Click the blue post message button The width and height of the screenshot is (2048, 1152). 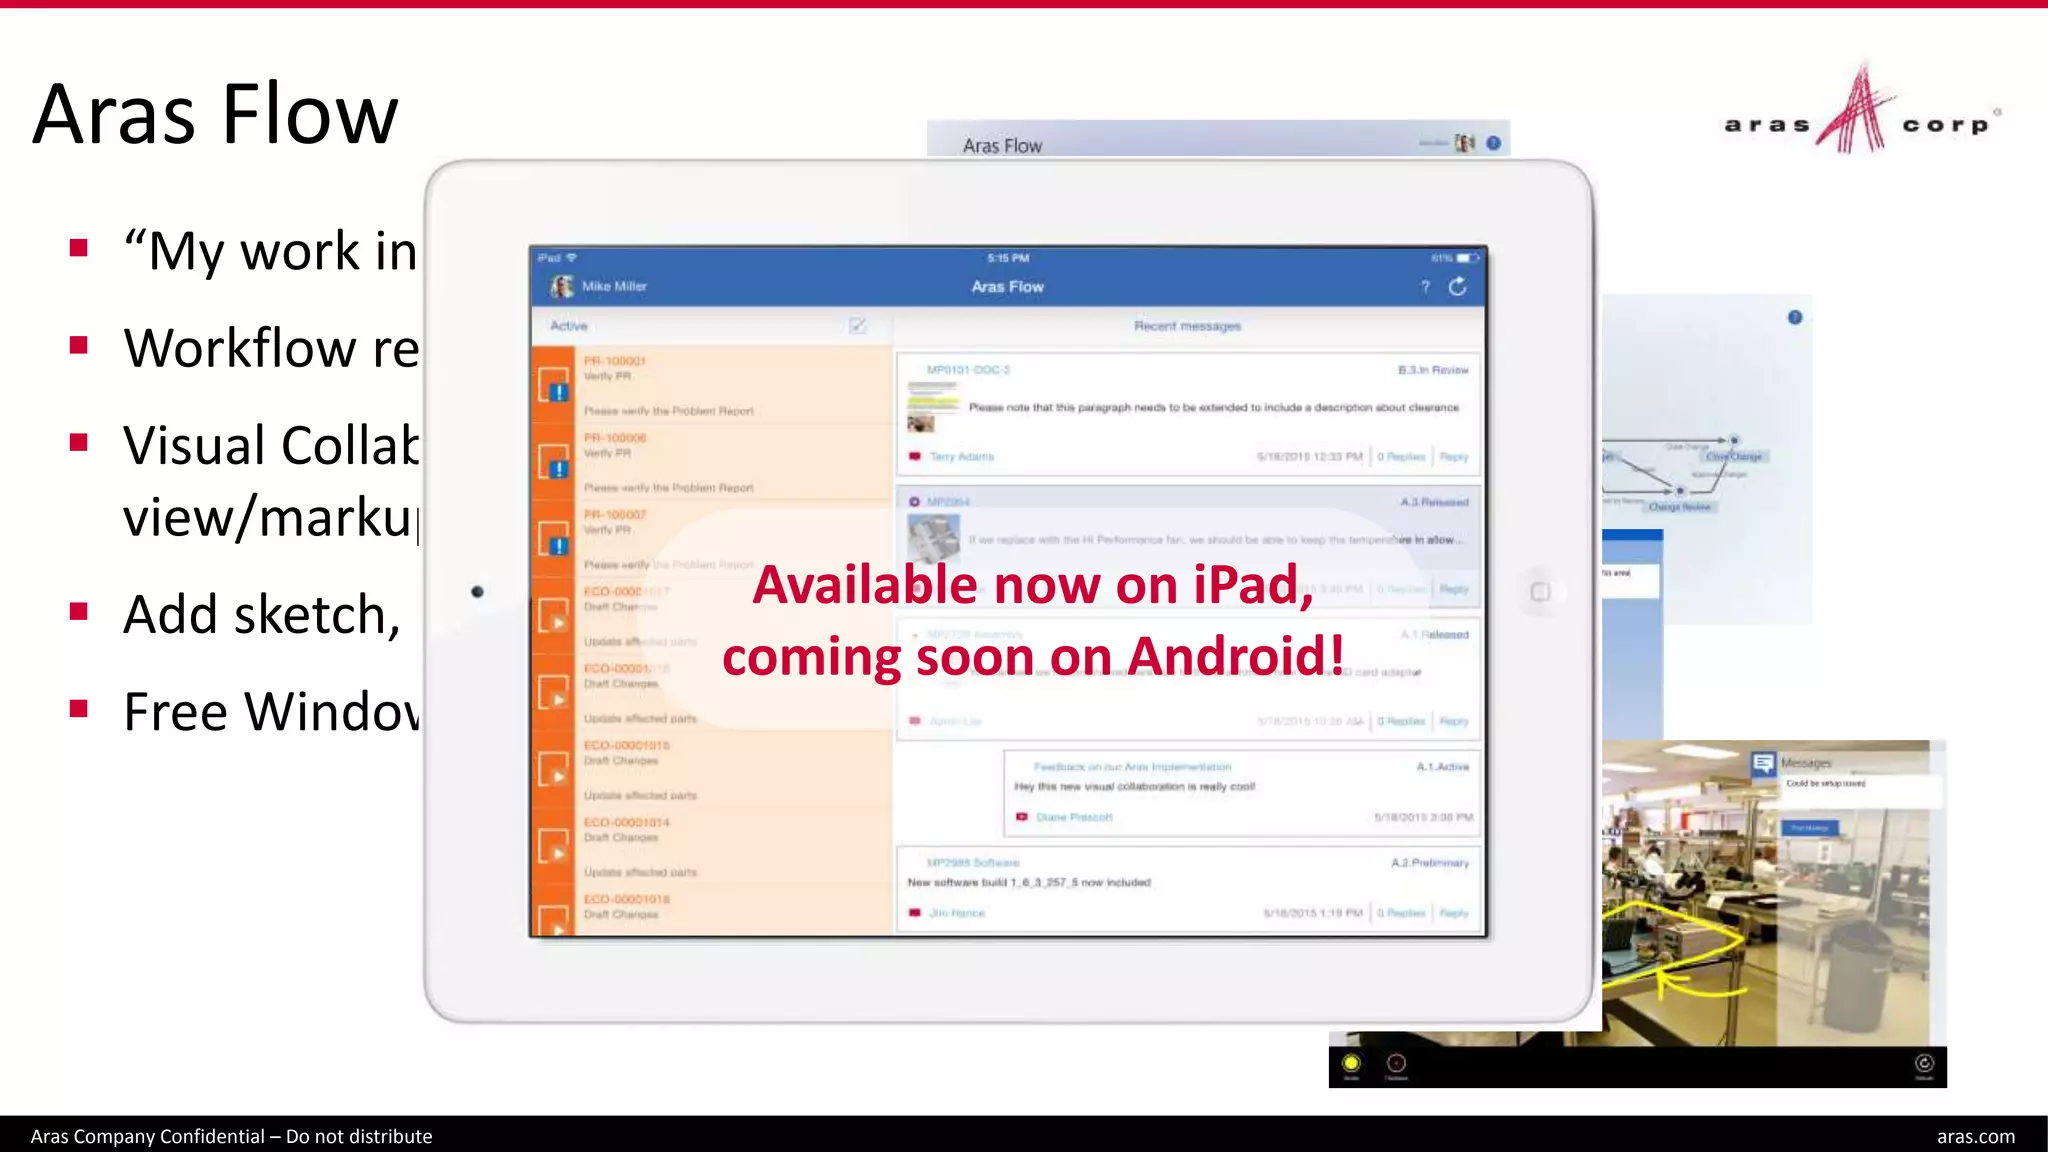point(1809,828)
